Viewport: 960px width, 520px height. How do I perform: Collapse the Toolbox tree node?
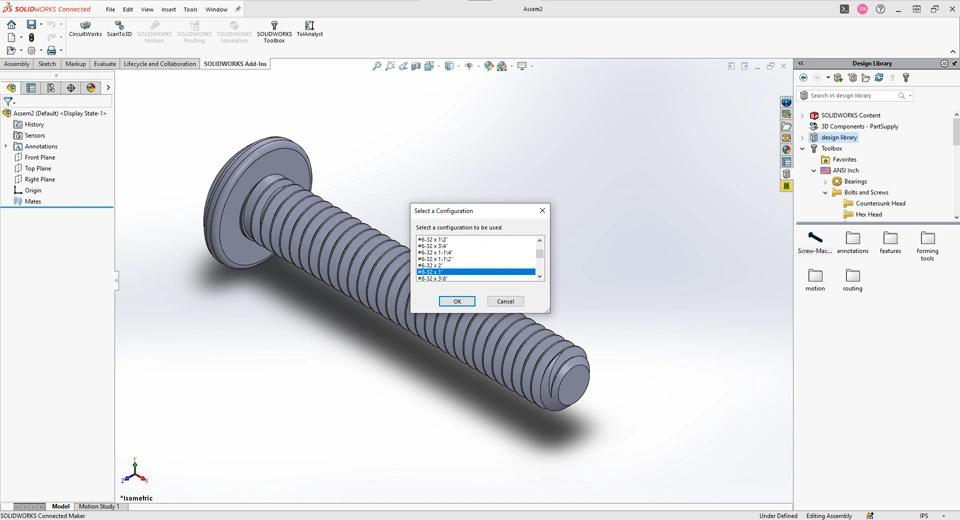(x=802, y=149)
